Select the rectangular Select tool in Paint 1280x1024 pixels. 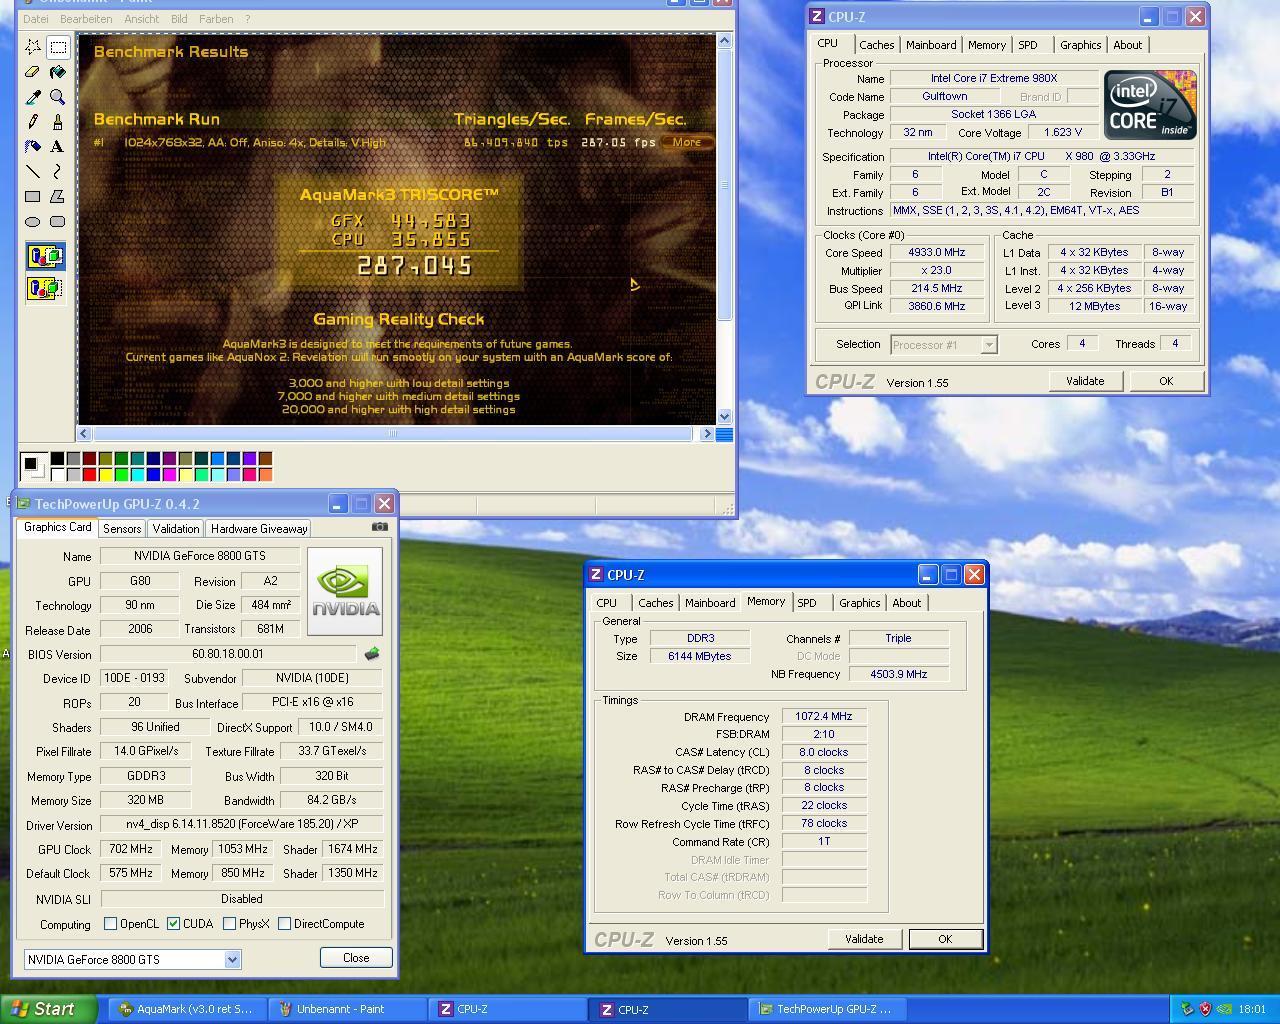[58, 47]
